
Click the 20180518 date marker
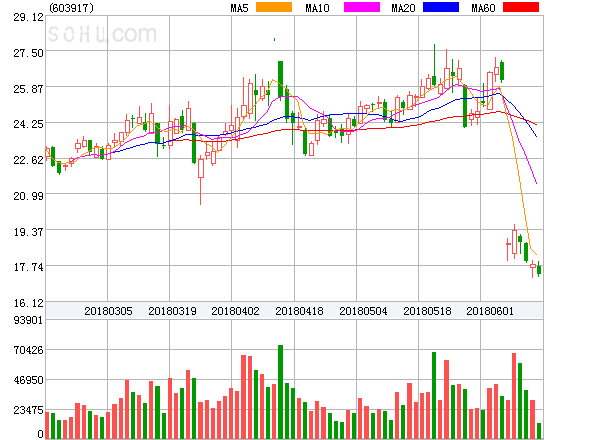(x=427, y=311)
